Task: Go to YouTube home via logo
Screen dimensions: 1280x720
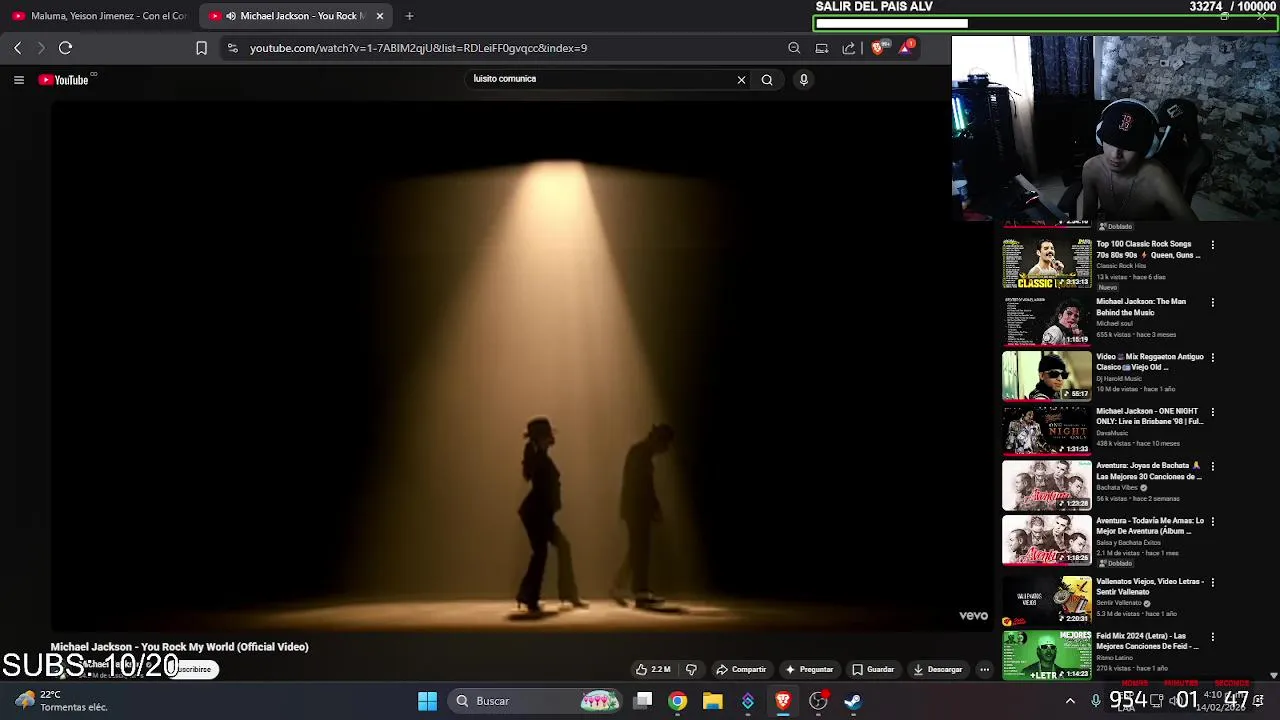Action: (64, 80)
